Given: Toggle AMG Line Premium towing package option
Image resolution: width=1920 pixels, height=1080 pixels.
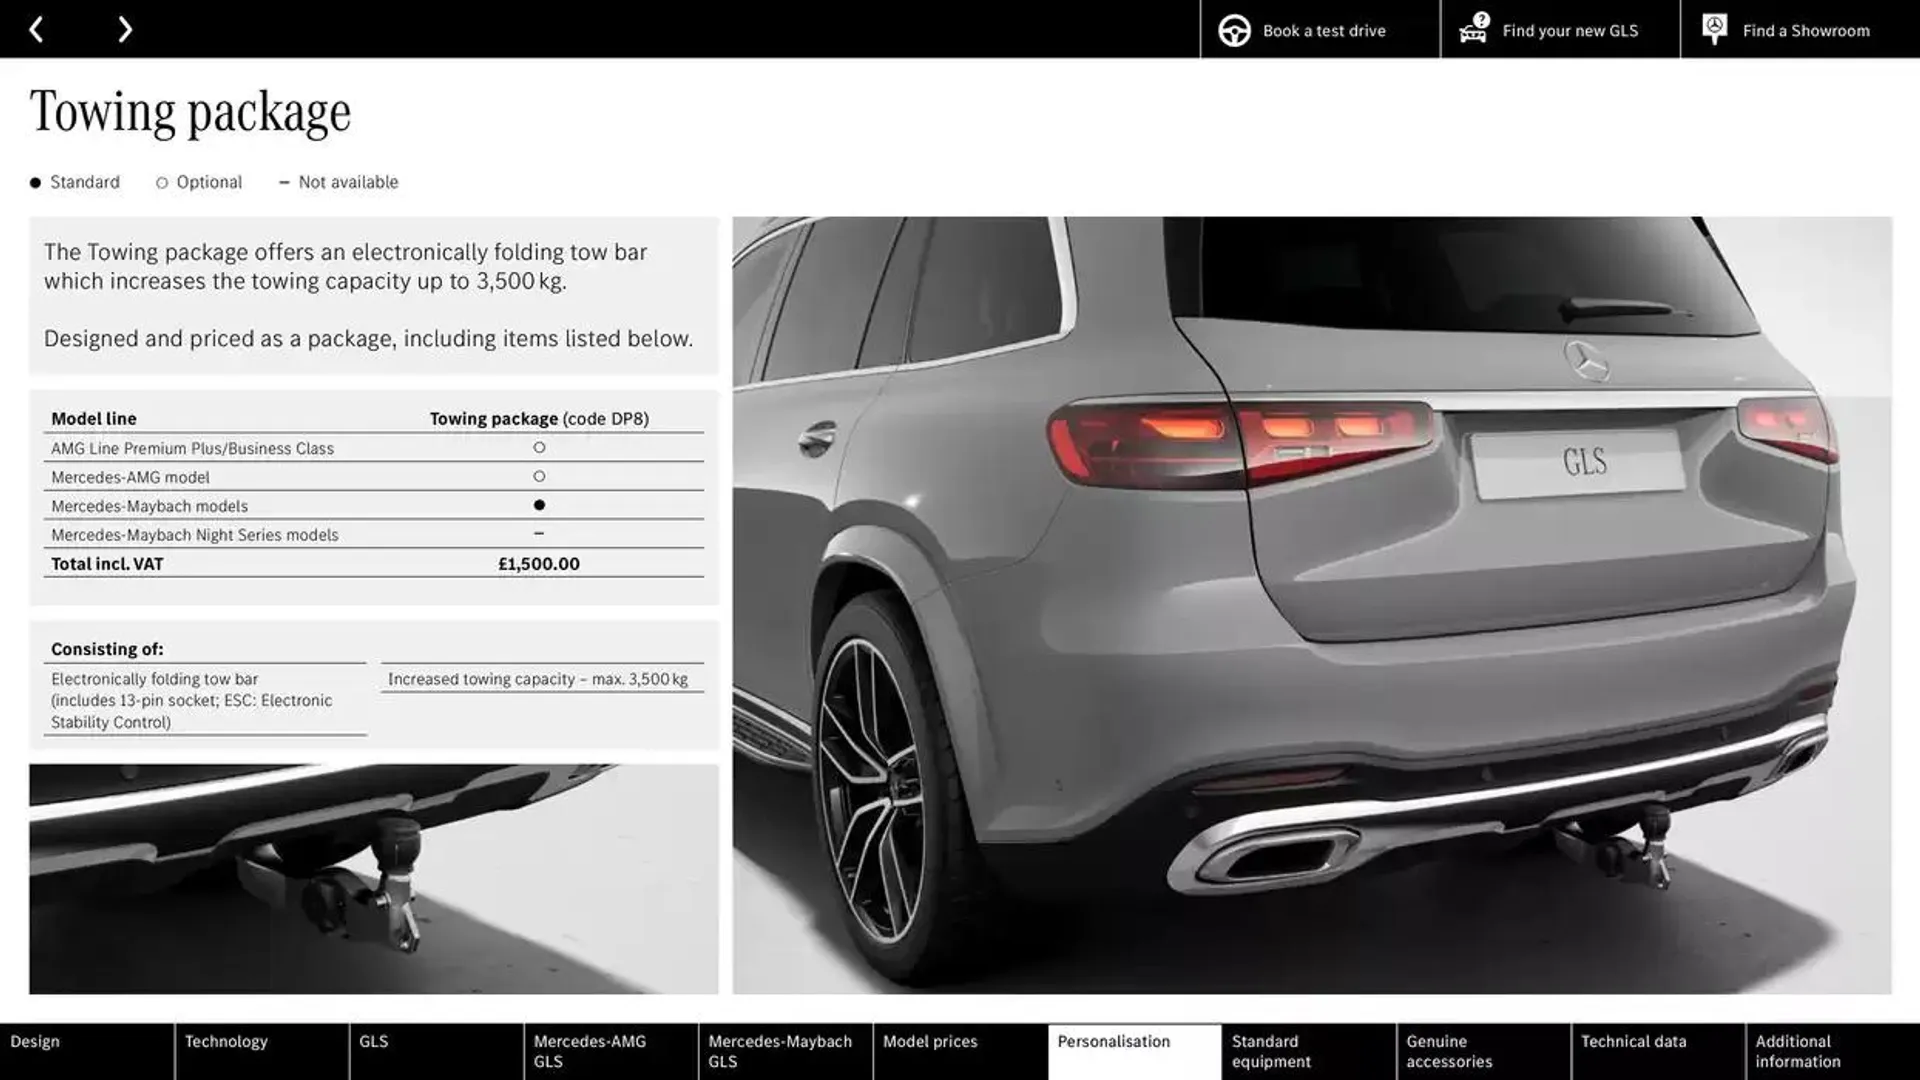Looking at the screenshot, I should [537, 448].
